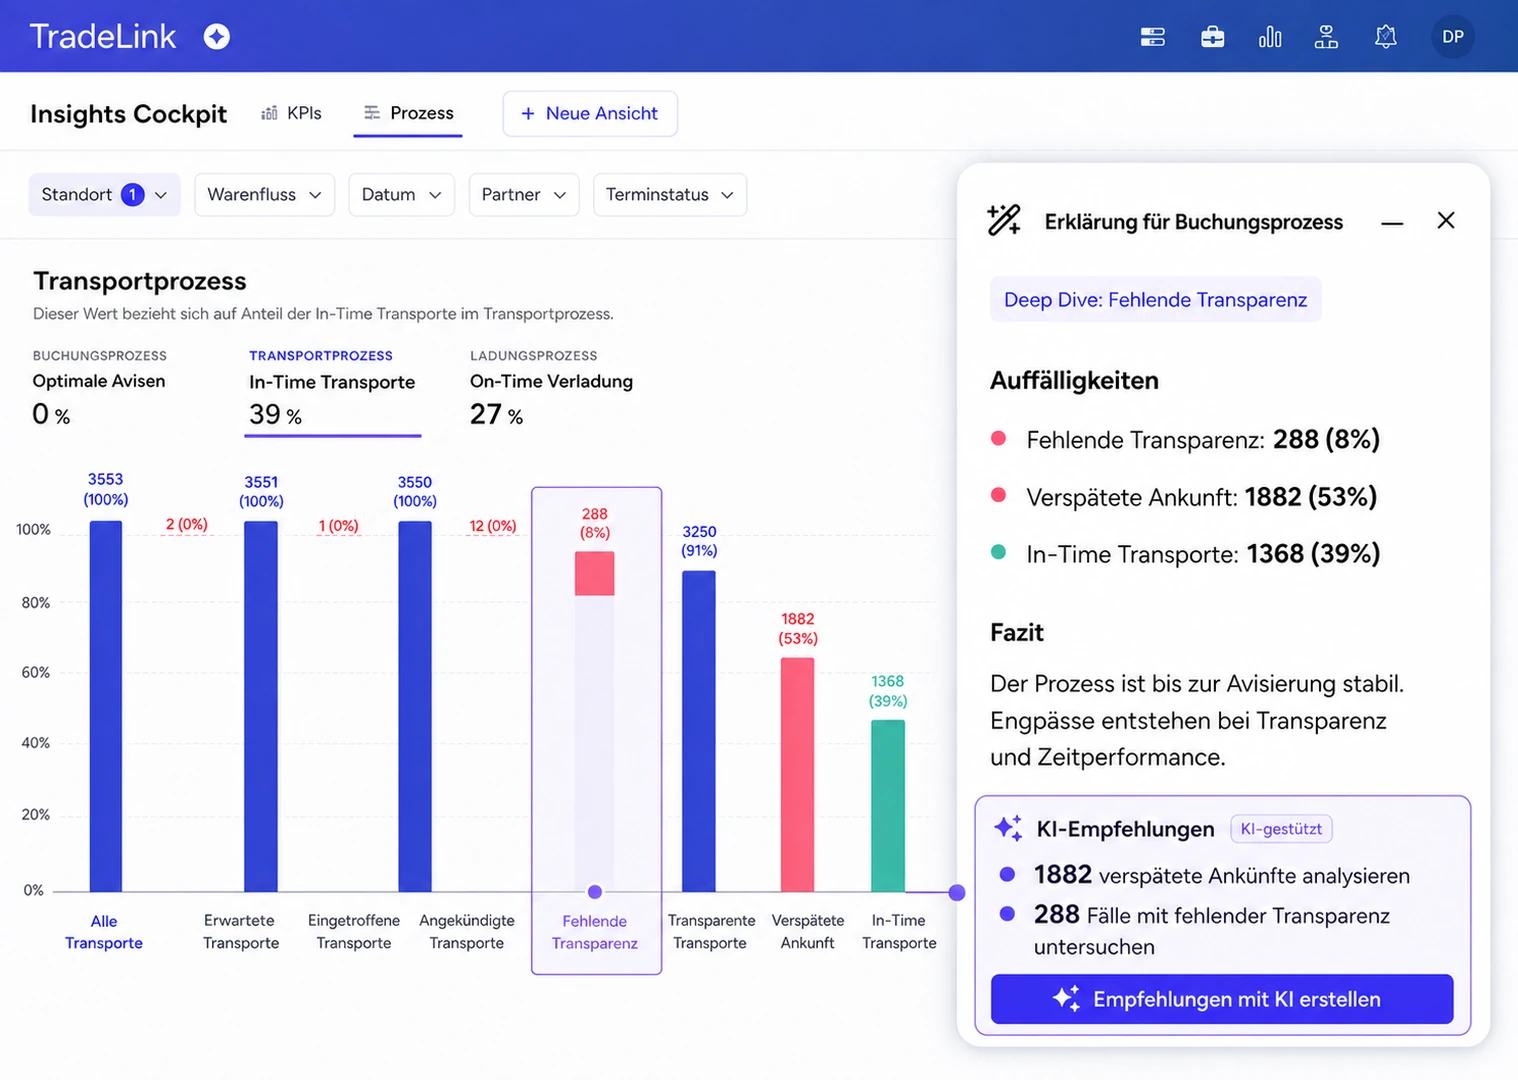Close the Erklärung für Buchungsprozess panel
This screenshot has width=1518, height=1080.
click(1446, 220)
